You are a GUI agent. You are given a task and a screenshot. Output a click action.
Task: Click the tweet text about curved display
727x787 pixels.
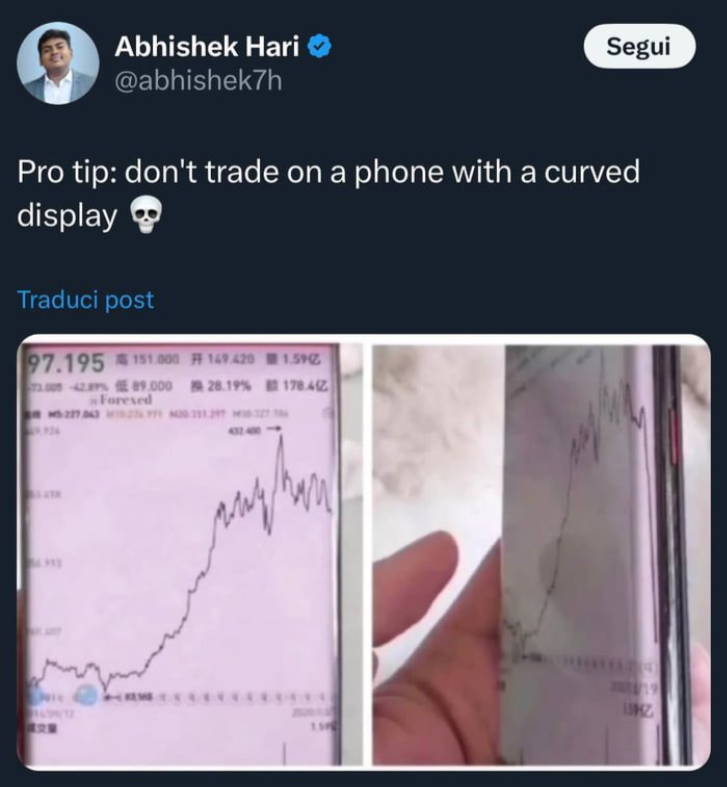point(328,194)
